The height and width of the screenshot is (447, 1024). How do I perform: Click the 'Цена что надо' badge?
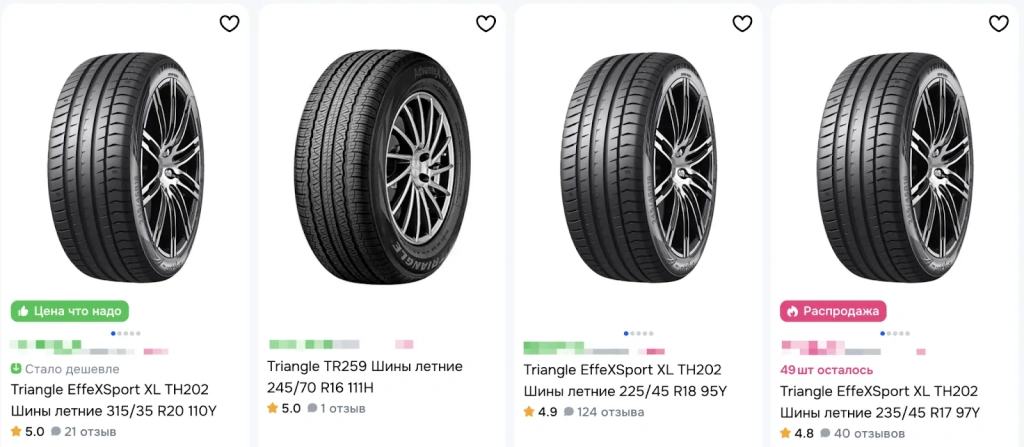[x=70, y=311]
